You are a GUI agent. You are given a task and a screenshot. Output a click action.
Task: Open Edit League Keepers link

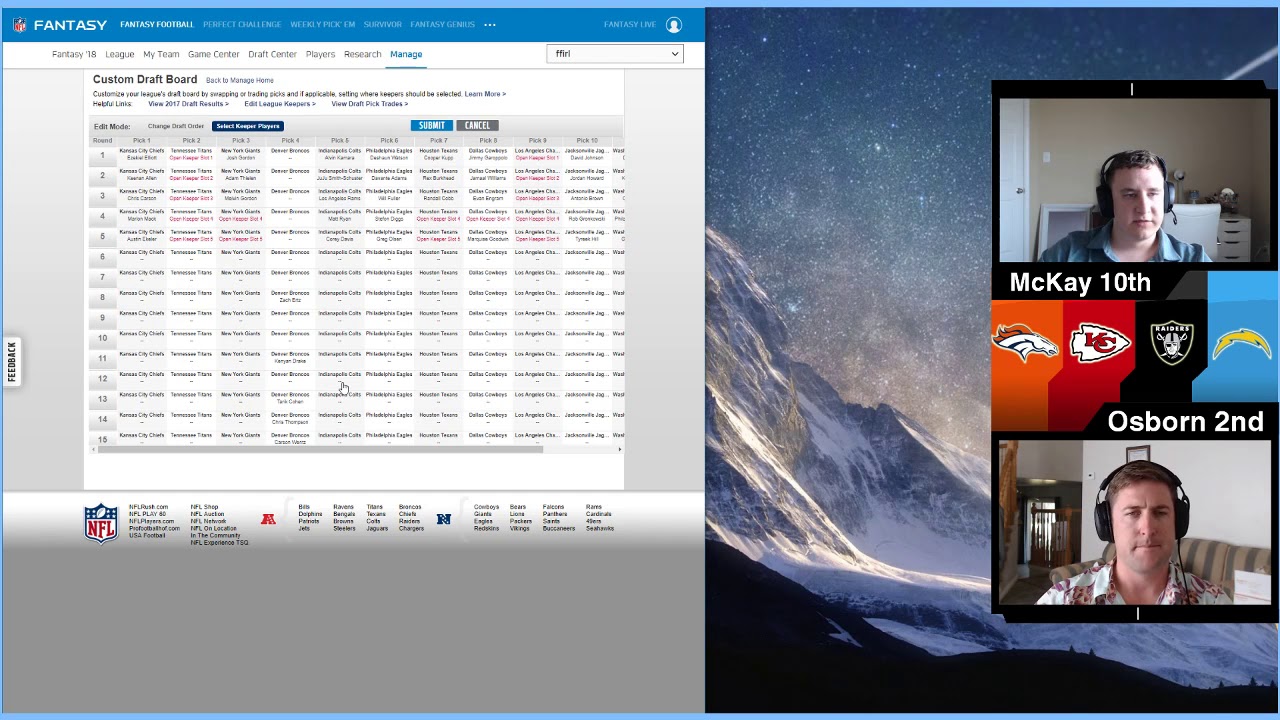pyautogui.click(x=280, y=104)
